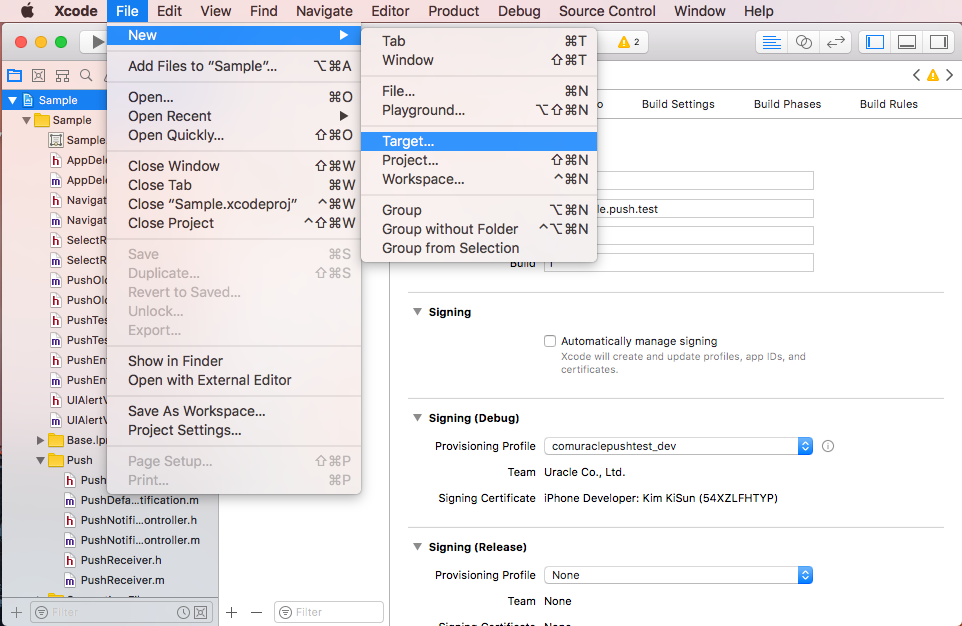Switch to Build Rules tab
The image size is (962, 626).
pyautogui.click(x=888, y=104)
